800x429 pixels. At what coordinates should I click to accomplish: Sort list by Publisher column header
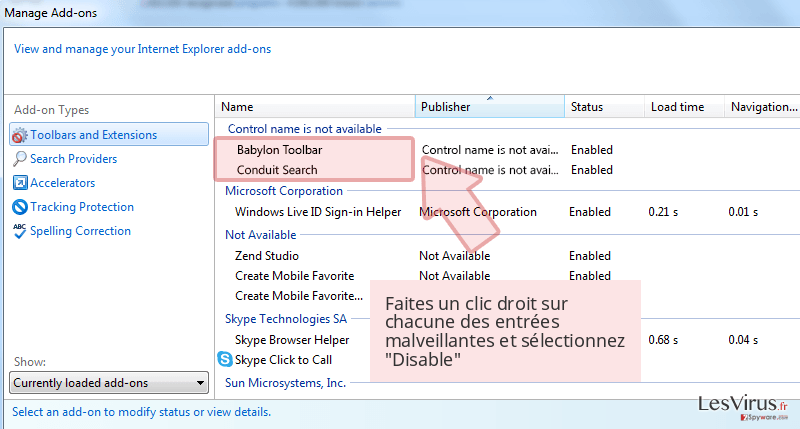click(490, 107)
